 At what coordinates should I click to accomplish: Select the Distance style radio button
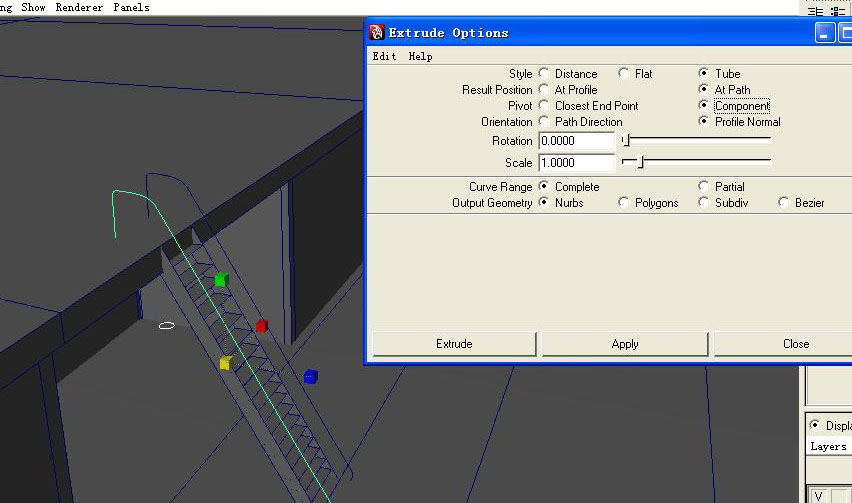pyautogui.click(x=543, y=73)
